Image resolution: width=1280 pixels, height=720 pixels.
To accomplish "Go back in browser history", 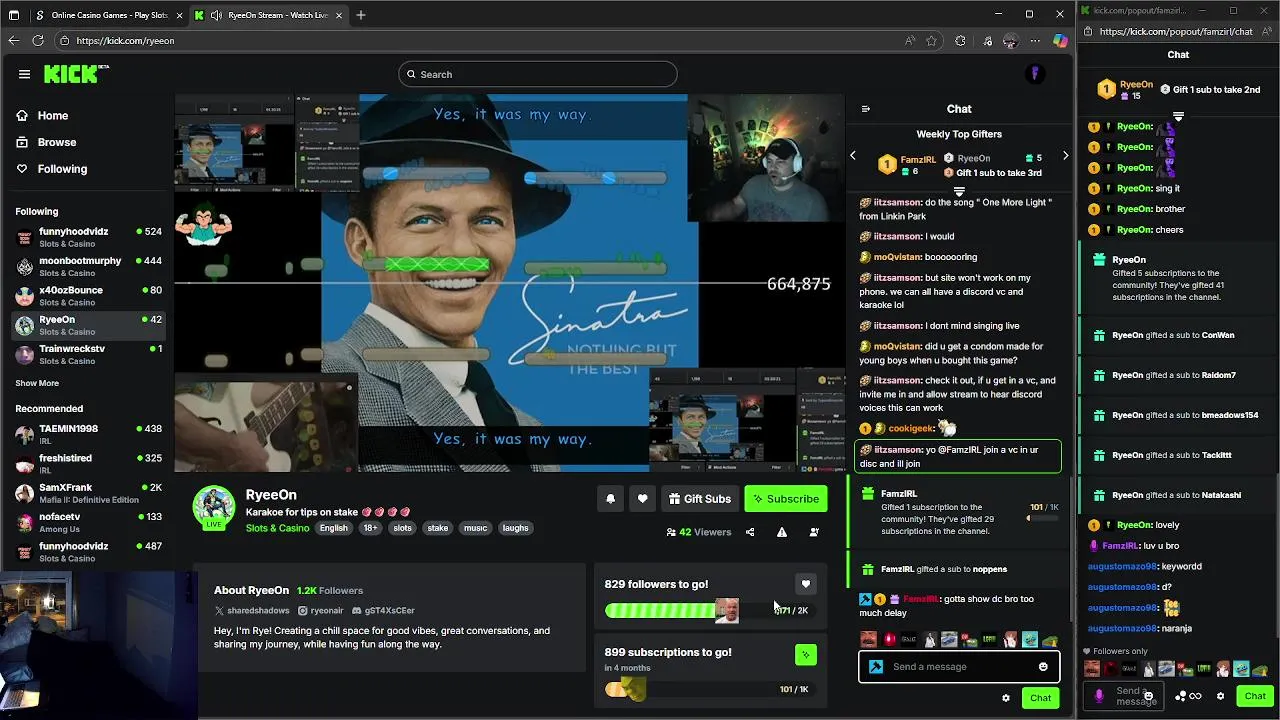I will pyautogui.click(x=13, y=41).
